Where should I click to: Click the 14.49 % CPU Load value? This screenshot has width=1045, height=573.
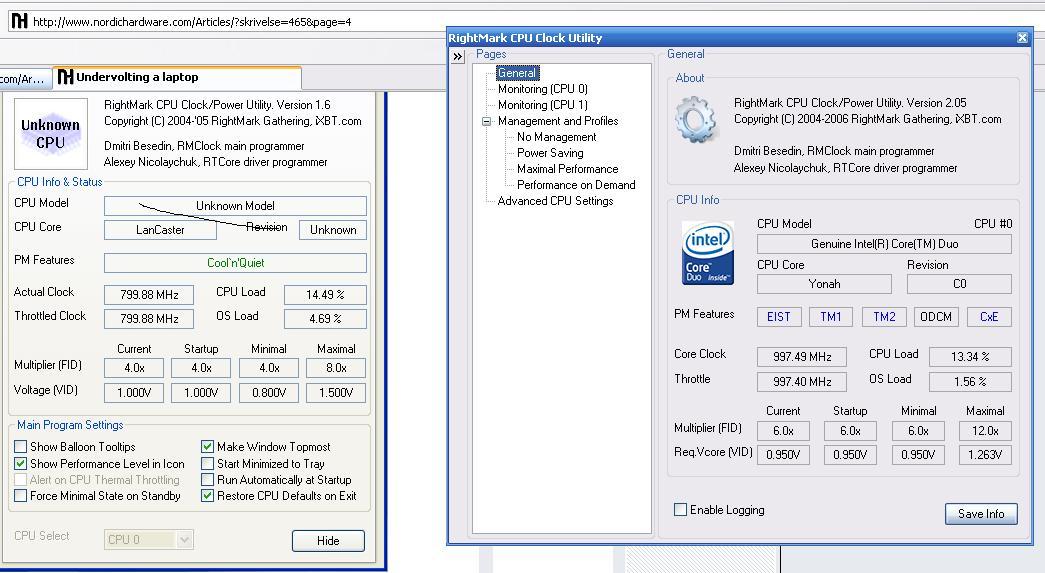point(325,294)
